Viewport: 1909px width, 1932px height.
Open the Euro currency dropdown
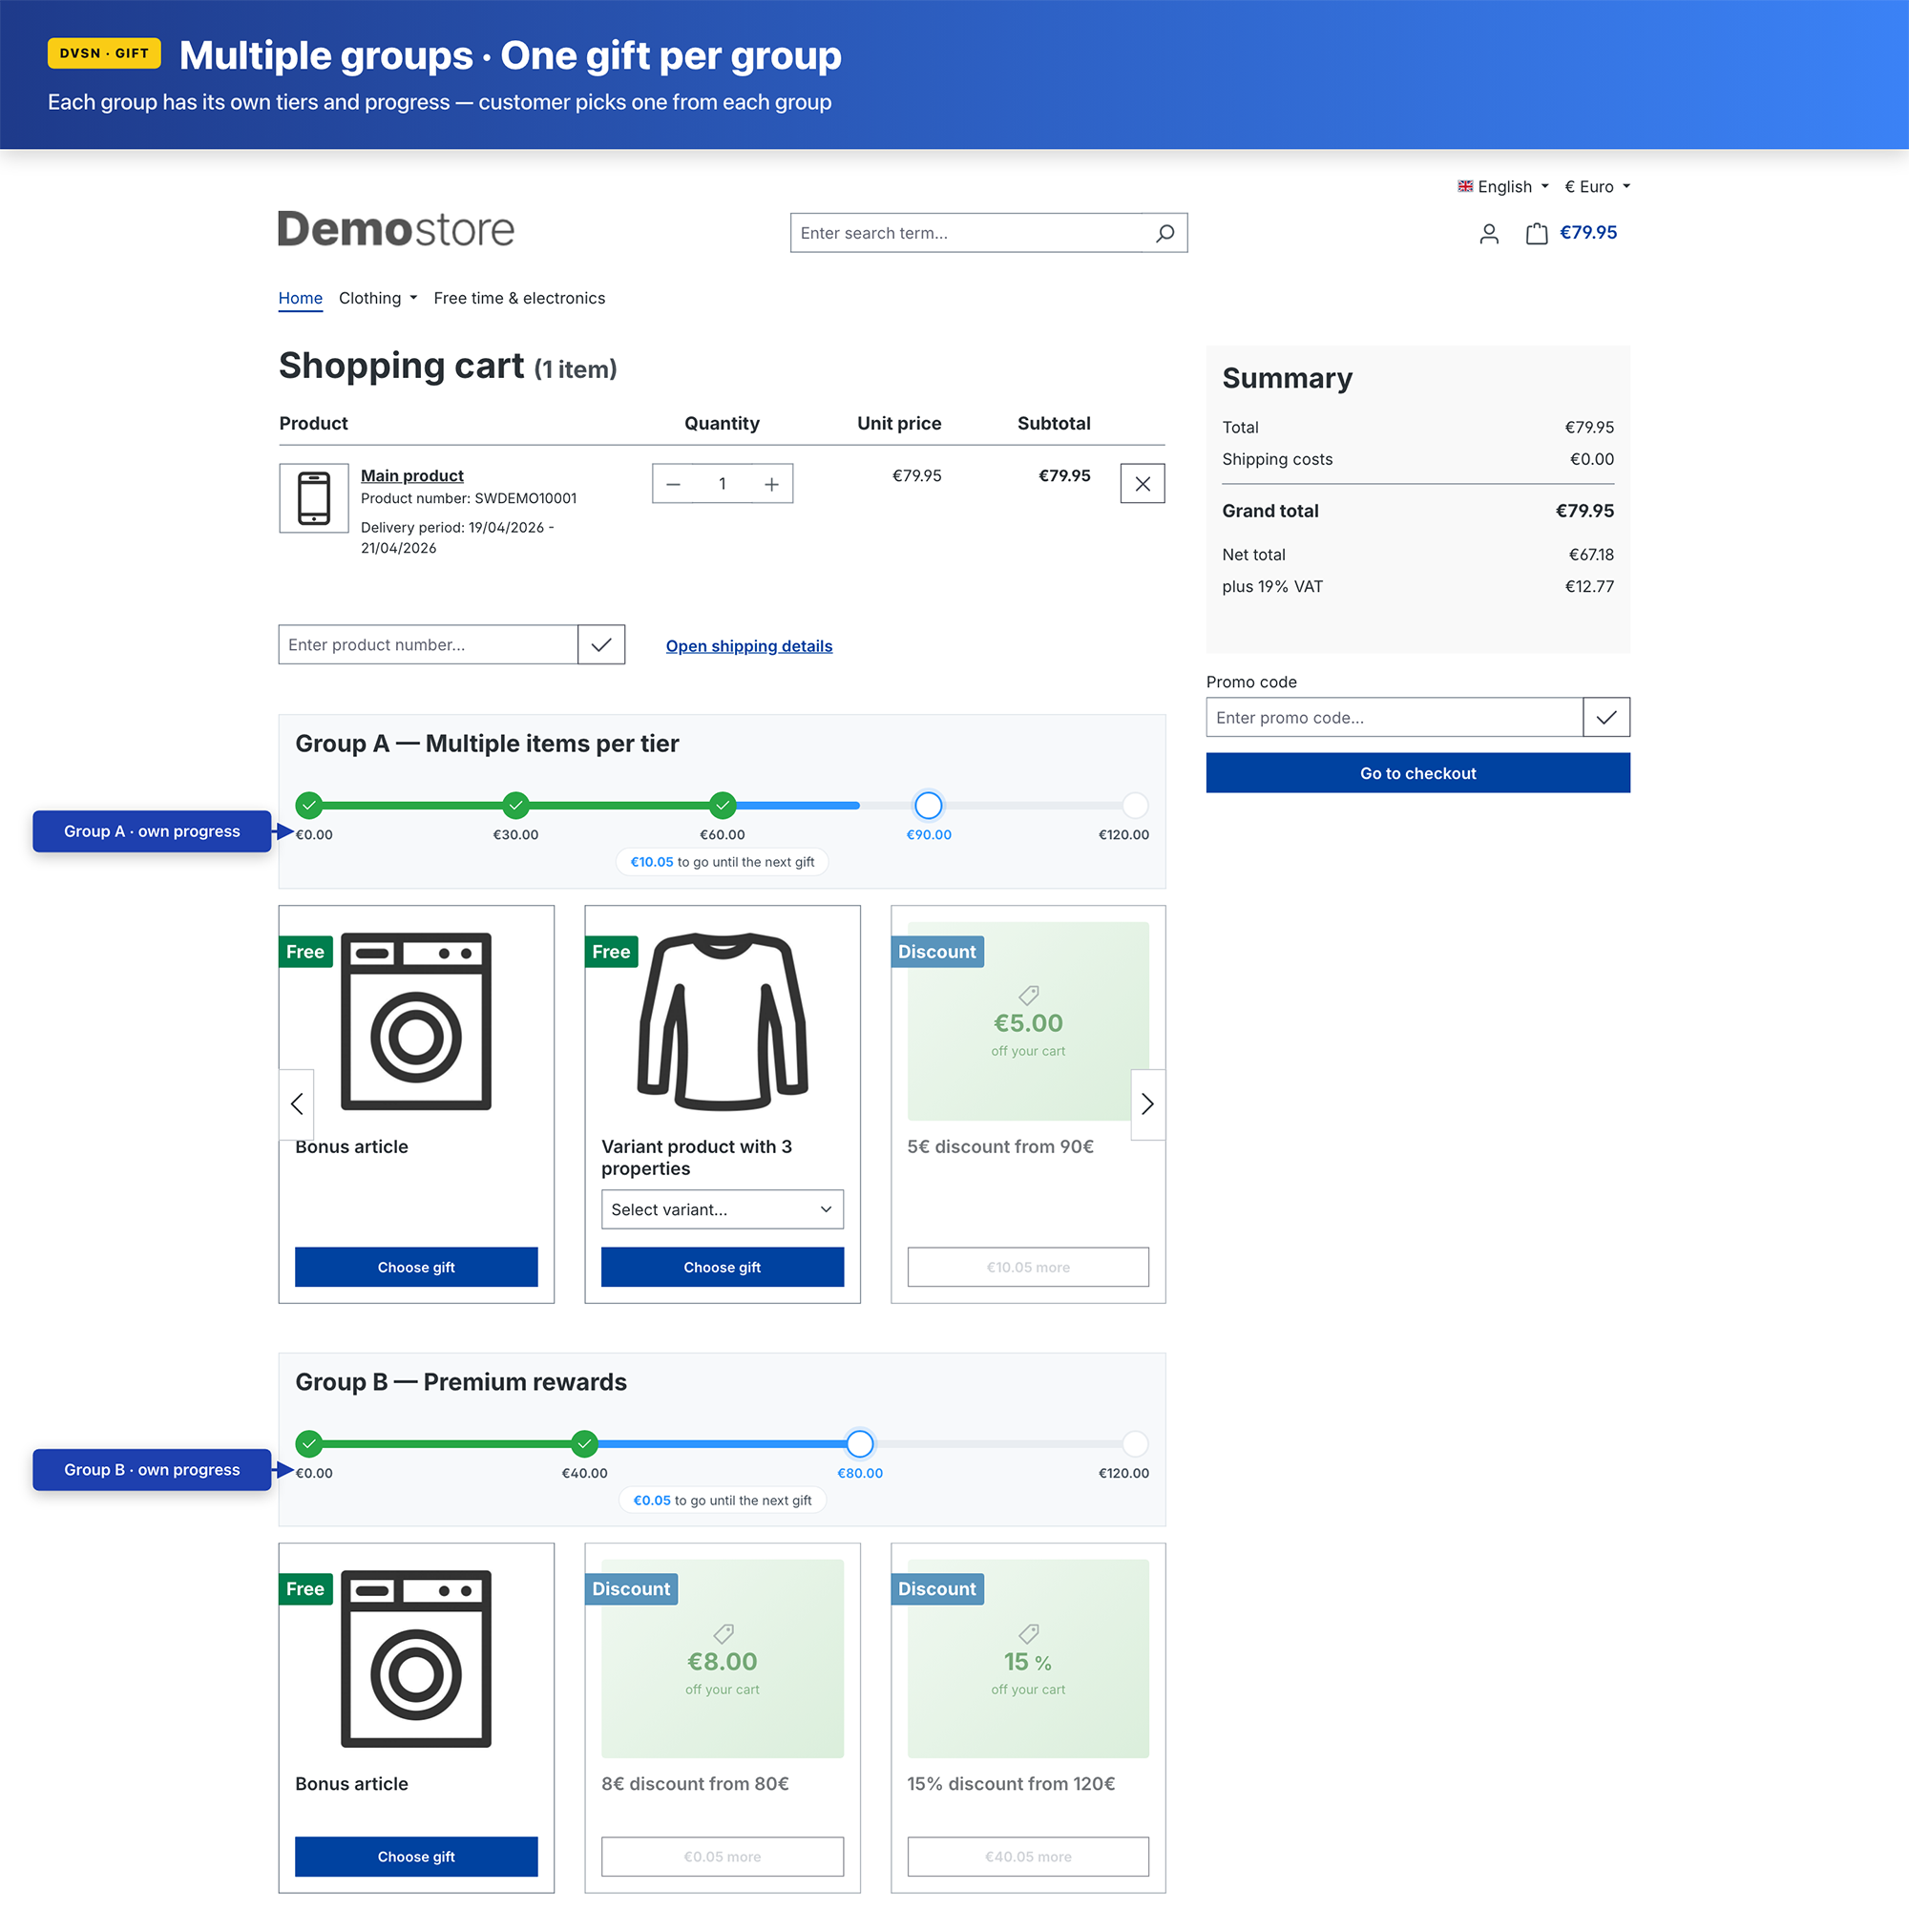point(1597,187)
